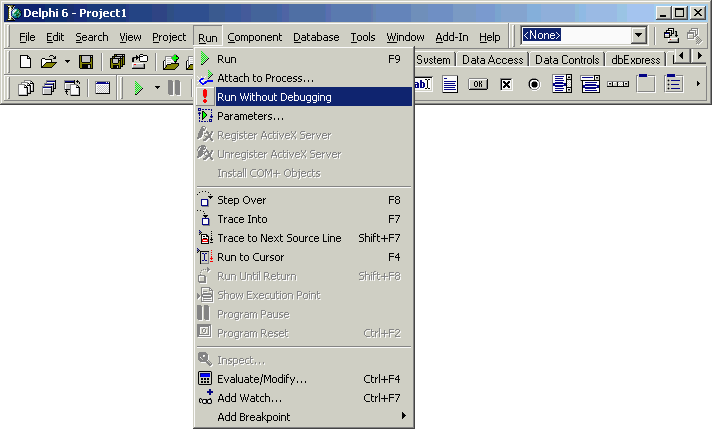Click the View Unit stacked-pages icon
The width and height of the screenshot is (712, 429).
pyautogui.click(x=26, y=88)
